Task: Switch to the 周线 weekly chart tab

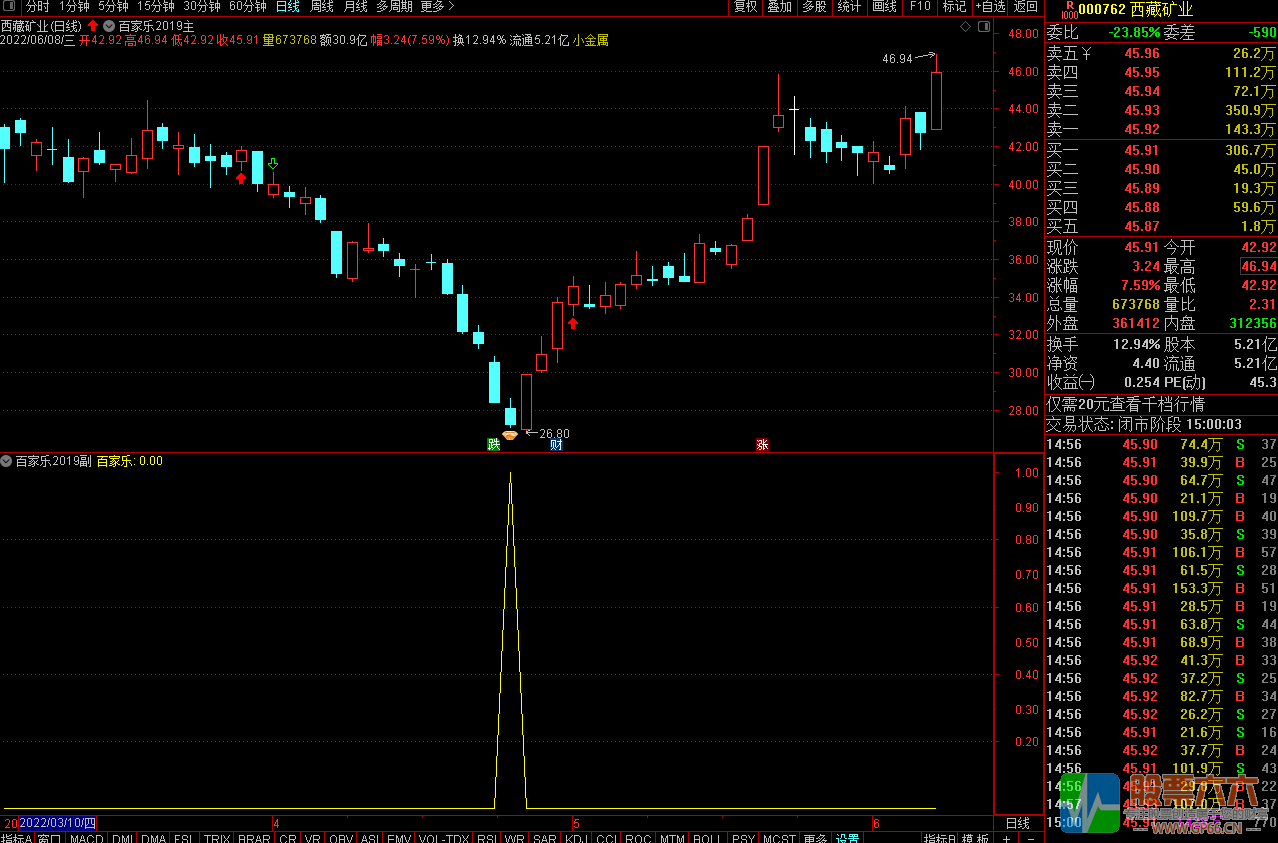Action: [x=321, y=6]
